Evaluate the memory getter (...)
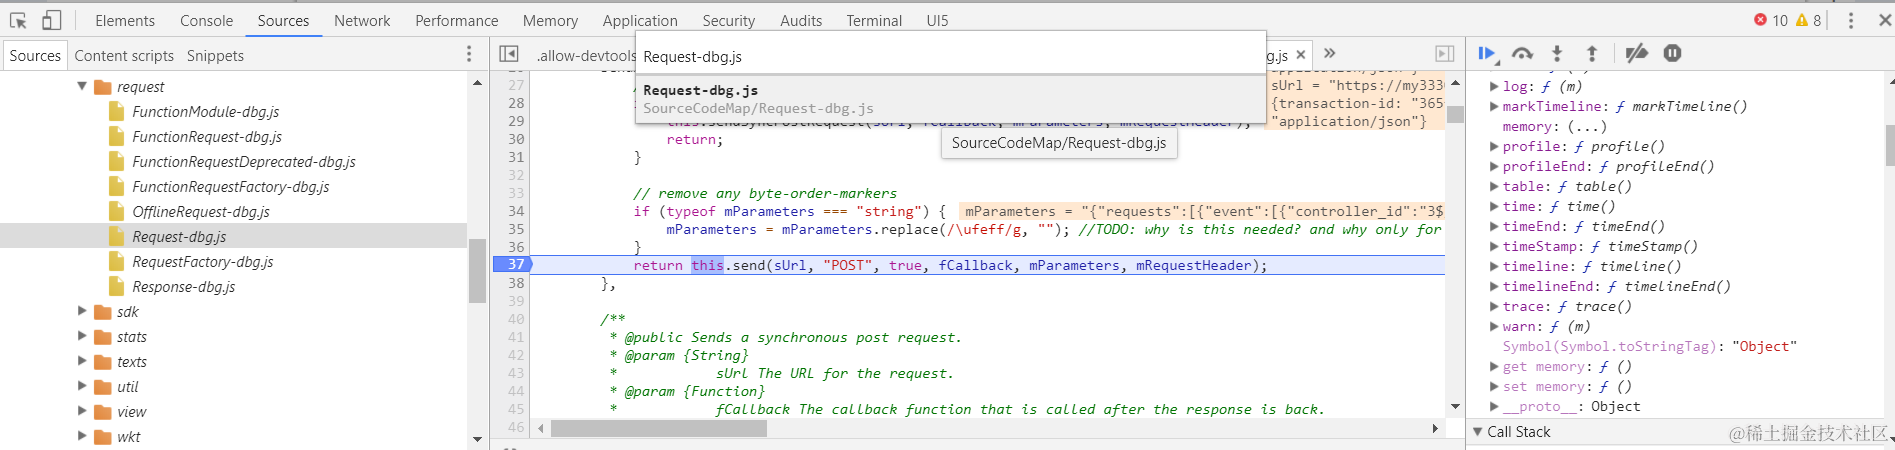Image resolution: width=1895 pixels, height=450 pixels. tap(1586, 126)
